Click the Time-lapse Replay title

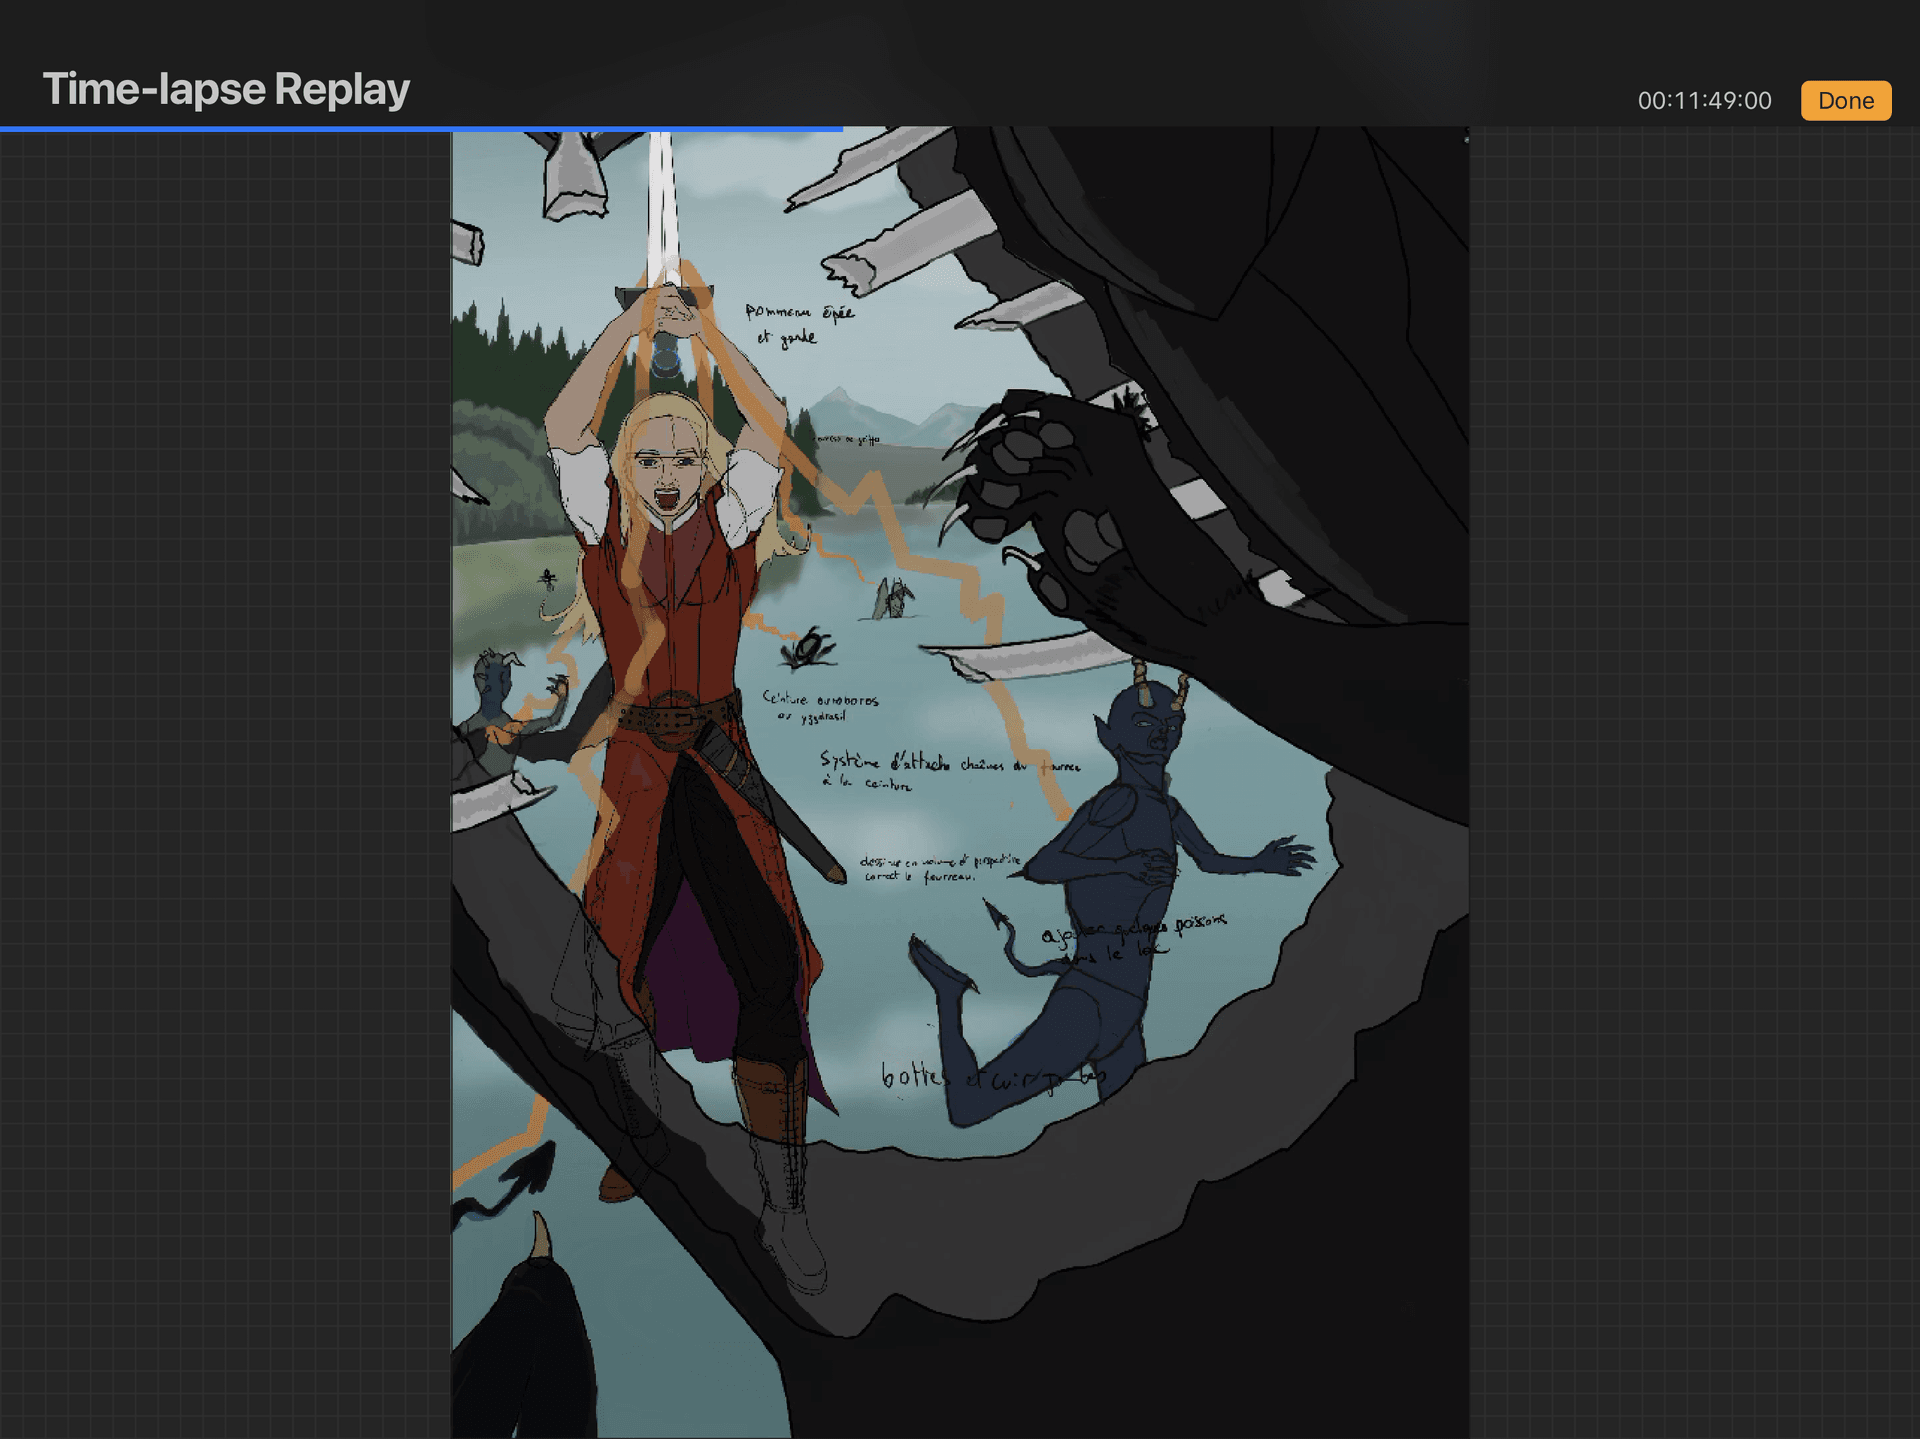(x=226, y=89)
